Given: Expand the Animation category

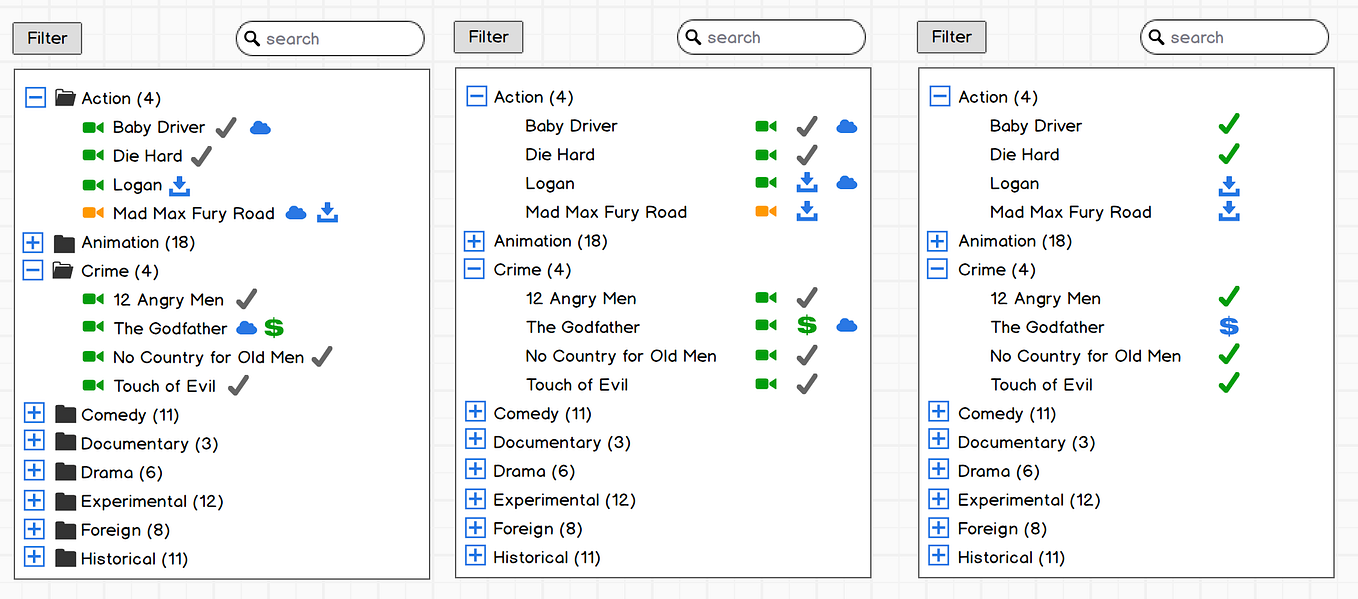Looking at the screenshot, I should point(33,242).
